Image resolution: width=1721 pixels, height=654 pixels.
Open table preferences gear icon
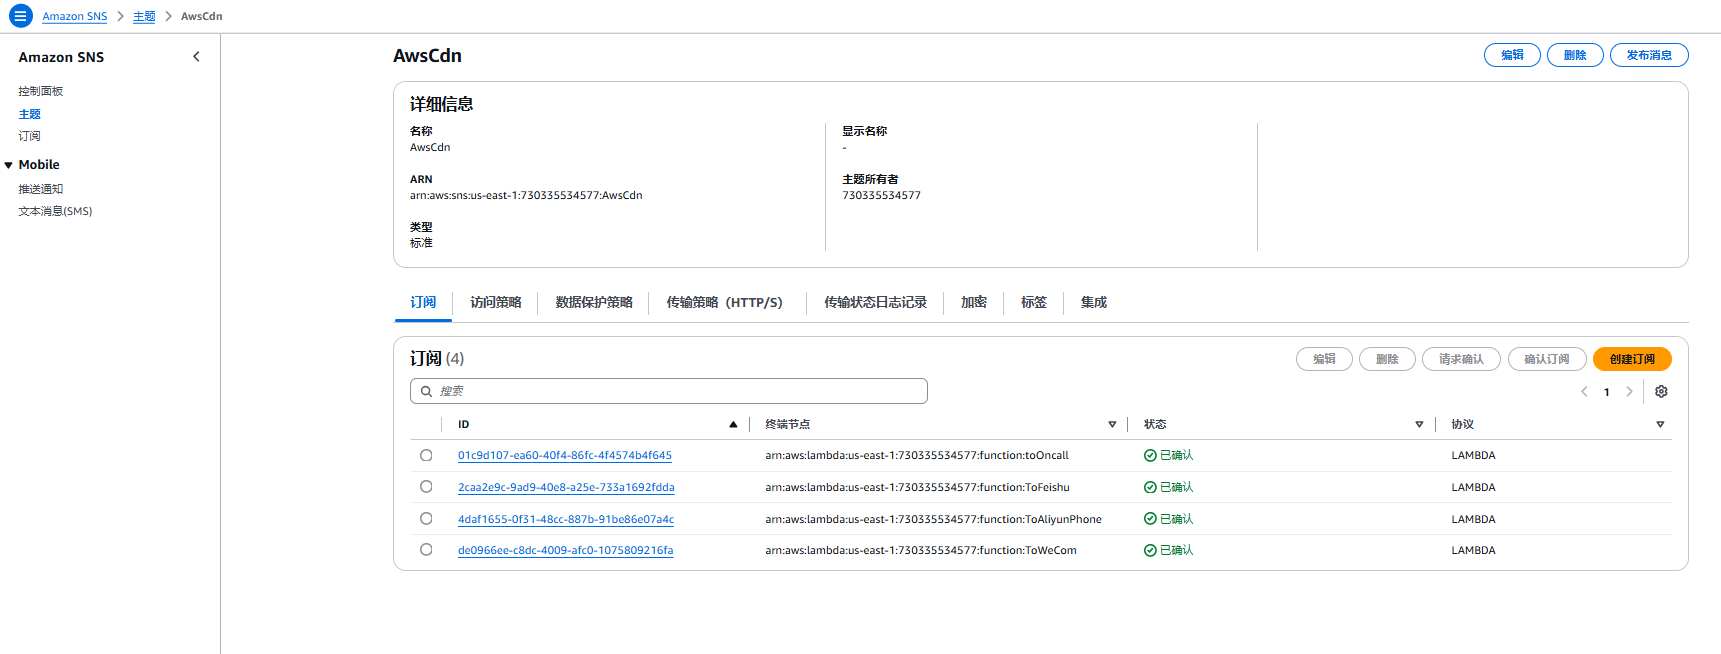(x=1661, y=392)
